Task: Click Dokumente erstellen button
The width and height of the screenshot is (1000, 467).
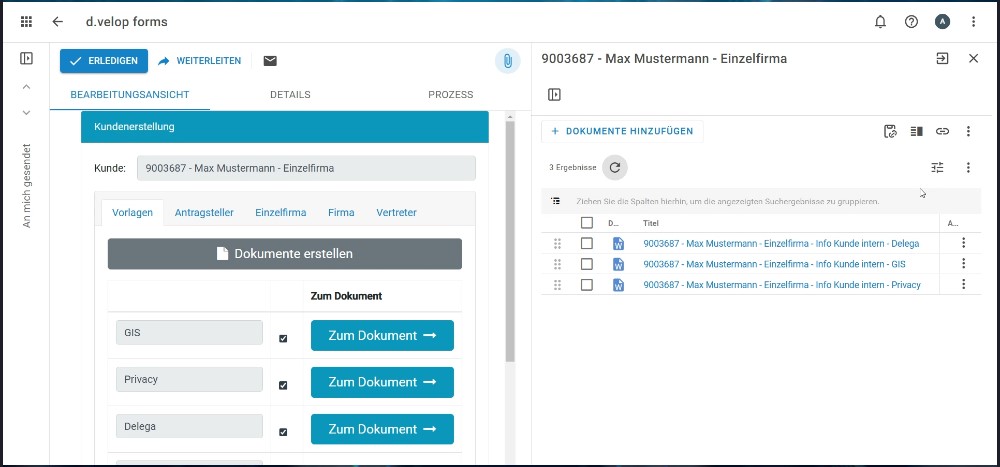Action: 284,254
